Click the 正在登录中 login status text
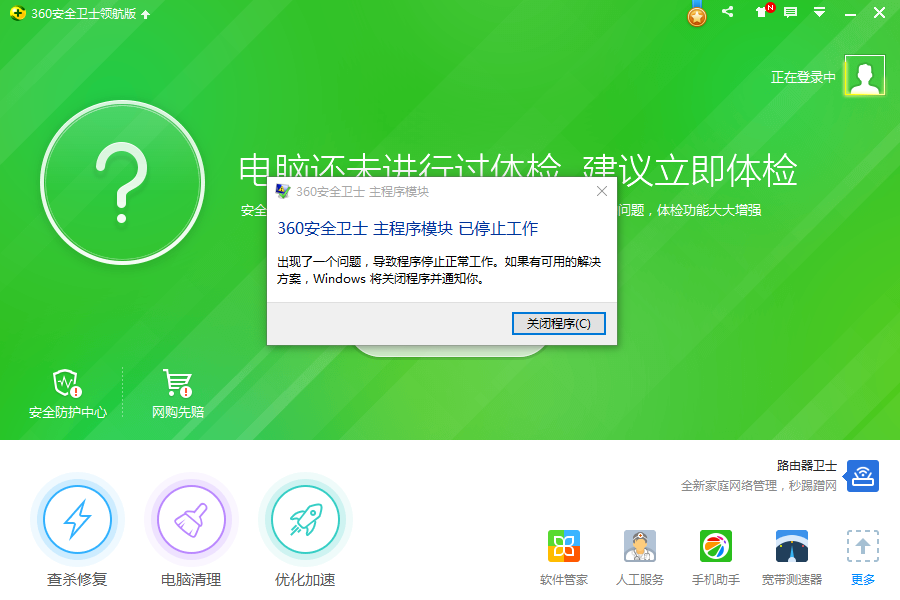The width and height of the screenshot is (900, 600). (803, 77)
